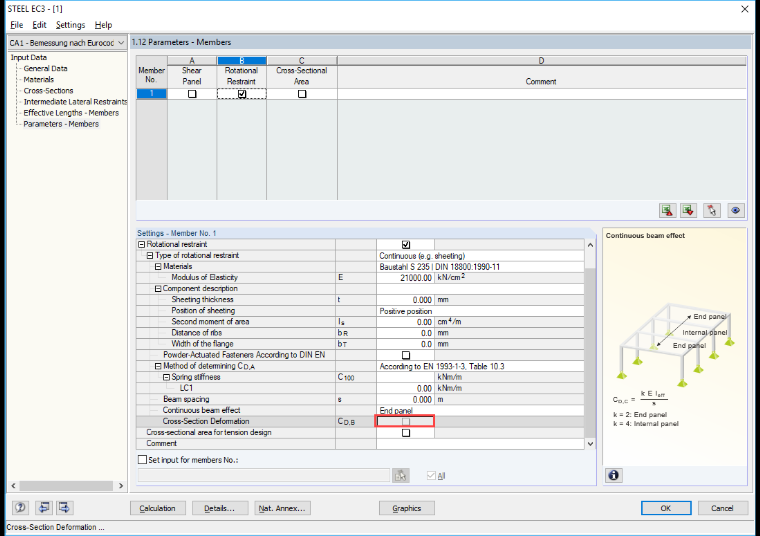Collapse the Materials node

click(x=158, y=267)
